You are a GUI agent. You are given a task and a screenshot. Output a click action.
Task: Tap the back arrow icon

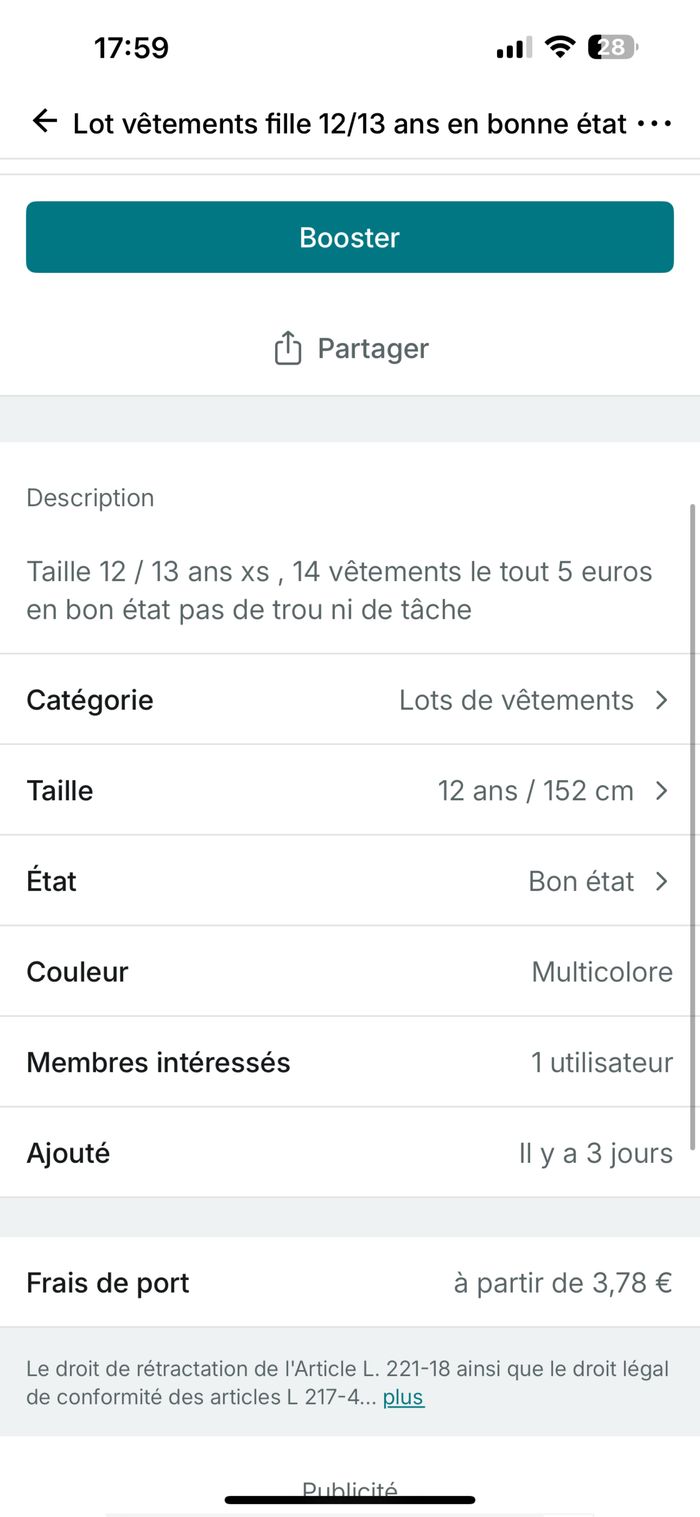point(44,122)
